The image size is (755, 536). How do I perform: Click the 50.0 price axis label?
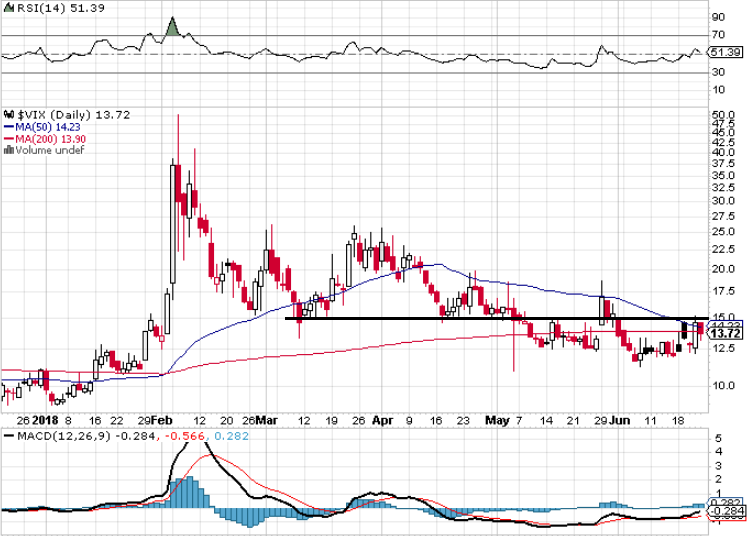724,115
